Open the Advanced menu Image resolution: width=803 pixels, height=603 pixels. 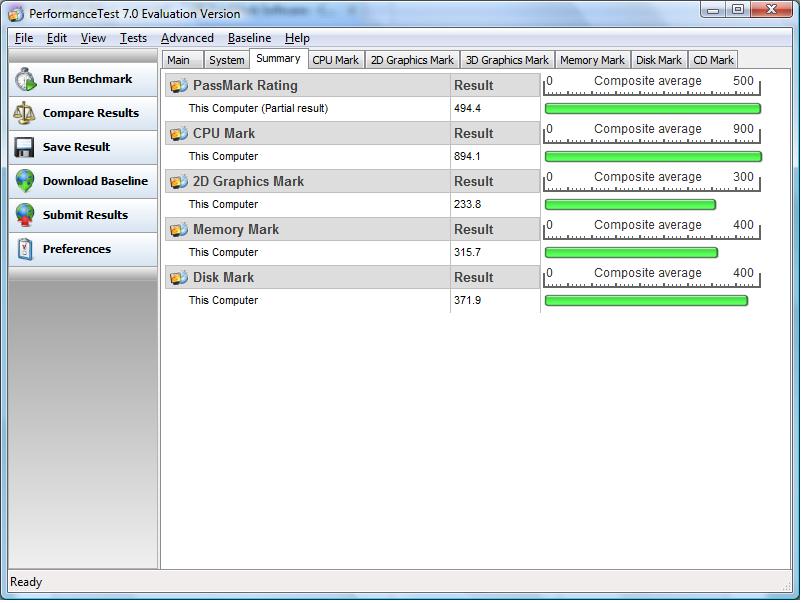click(x=187, y=38)
